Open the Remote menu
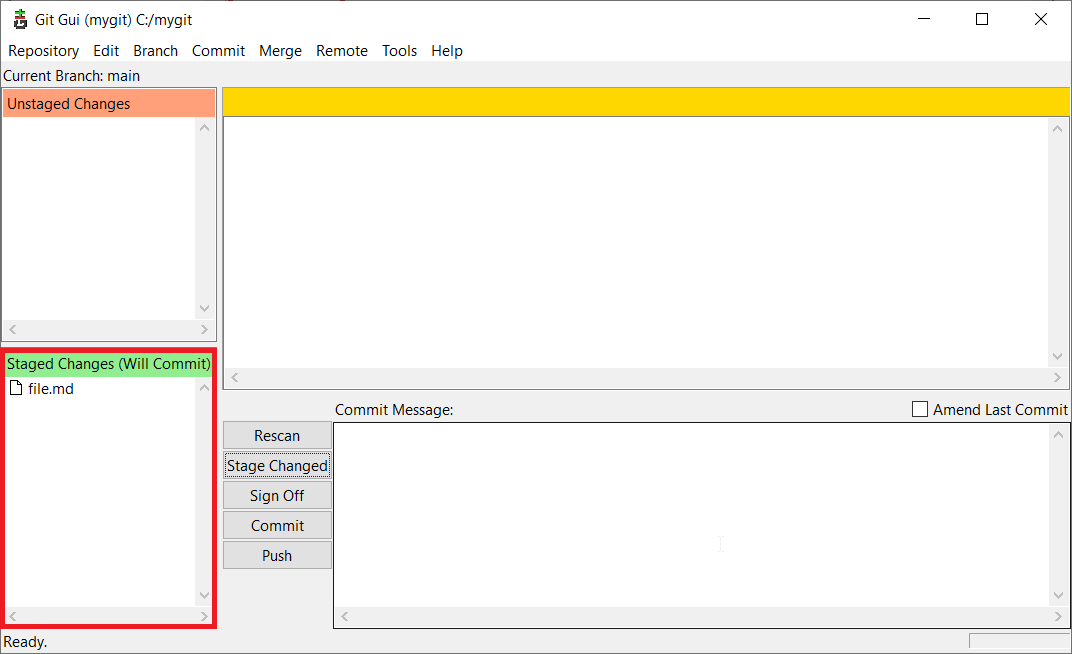 point(342,51)
